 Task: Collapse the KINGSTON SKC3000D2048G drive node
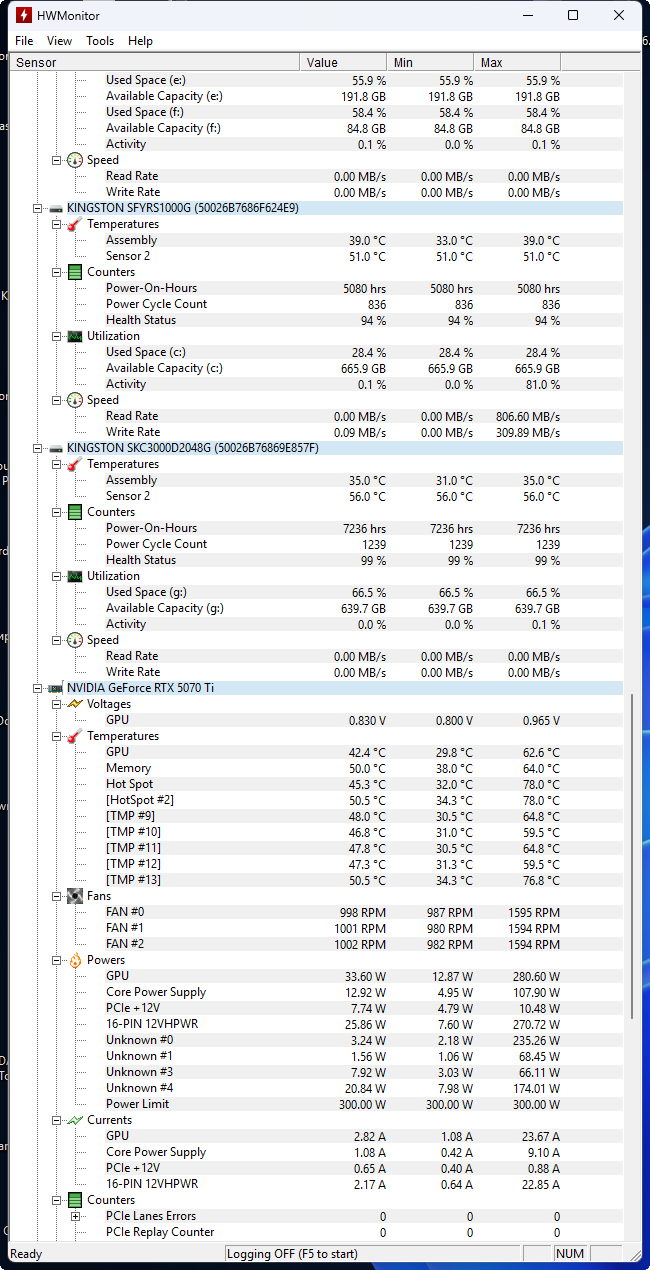point(38,448)
